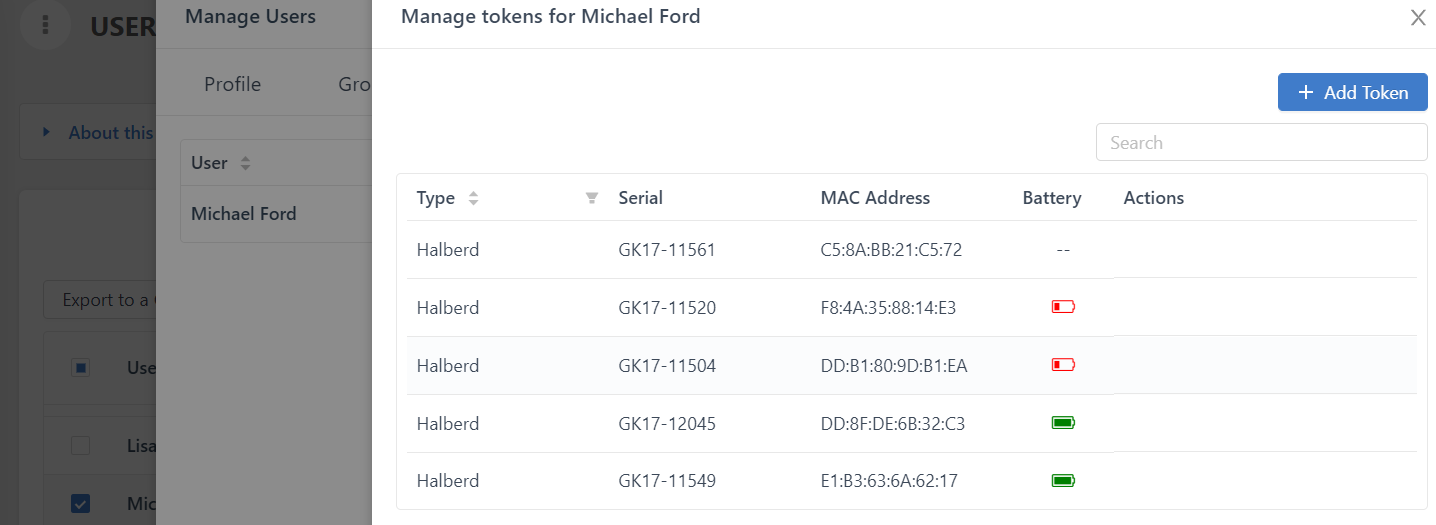Uncheck the checked Michael row checkbox
Viewport: 1436px width, 525px height.
point(81,504)
